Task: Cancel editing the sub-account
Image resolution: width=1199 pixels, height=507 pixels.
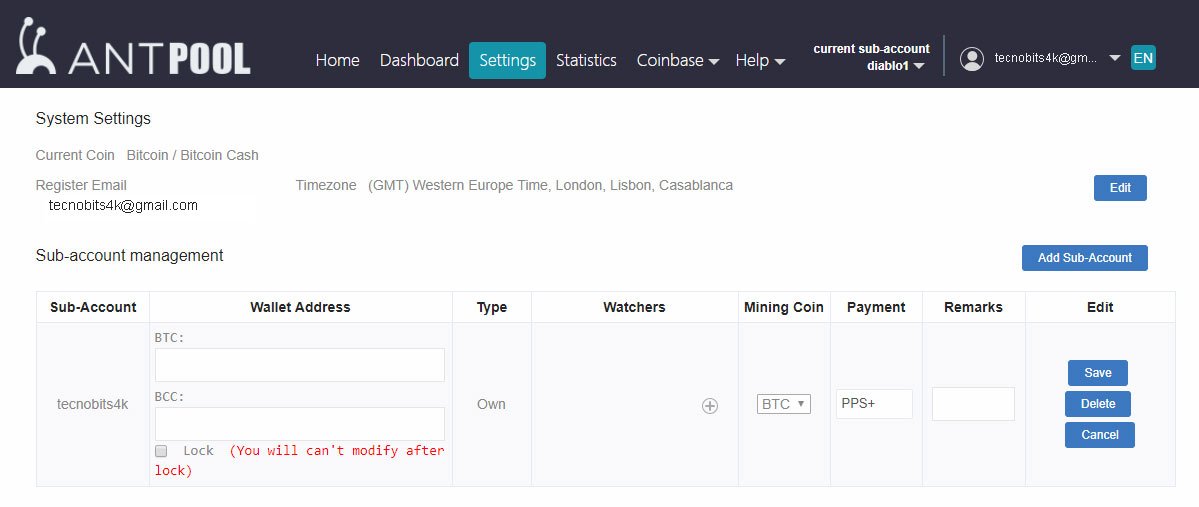Action: click(1100, 434)
